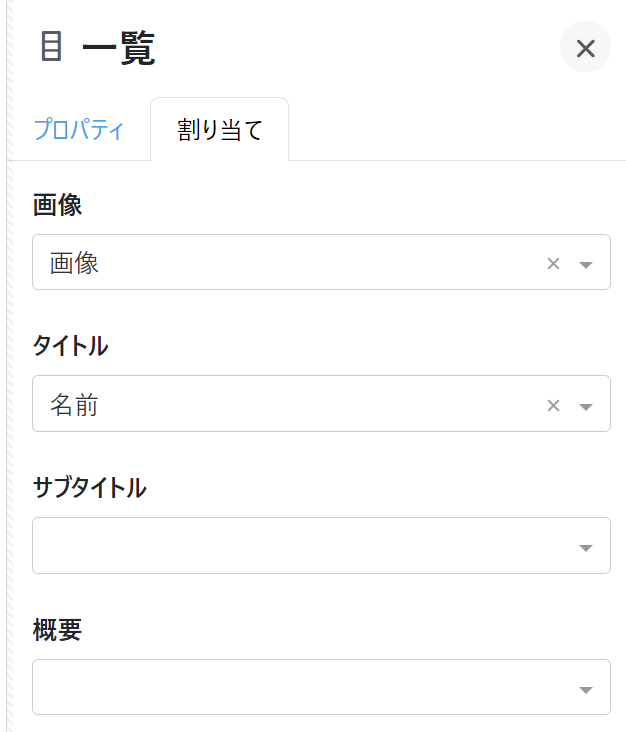Click the 概要 field label
This screenshot has width=626, height=732.
click(57, 630)
